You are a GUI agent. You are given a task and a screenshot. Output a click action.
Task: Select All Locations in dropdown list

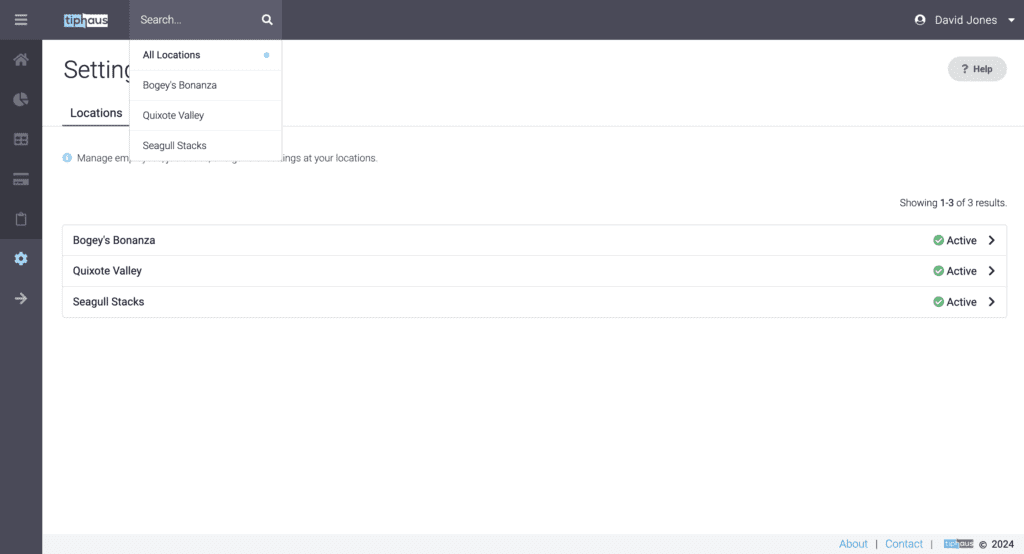coord(206,55)
